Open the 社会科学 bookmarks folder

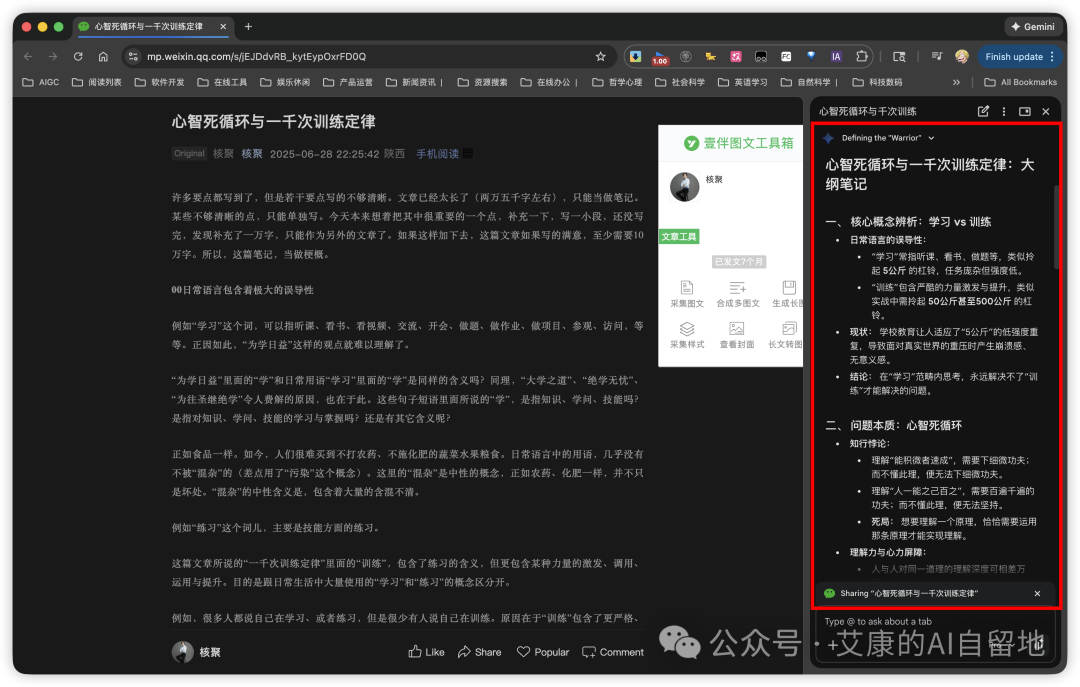680,82
